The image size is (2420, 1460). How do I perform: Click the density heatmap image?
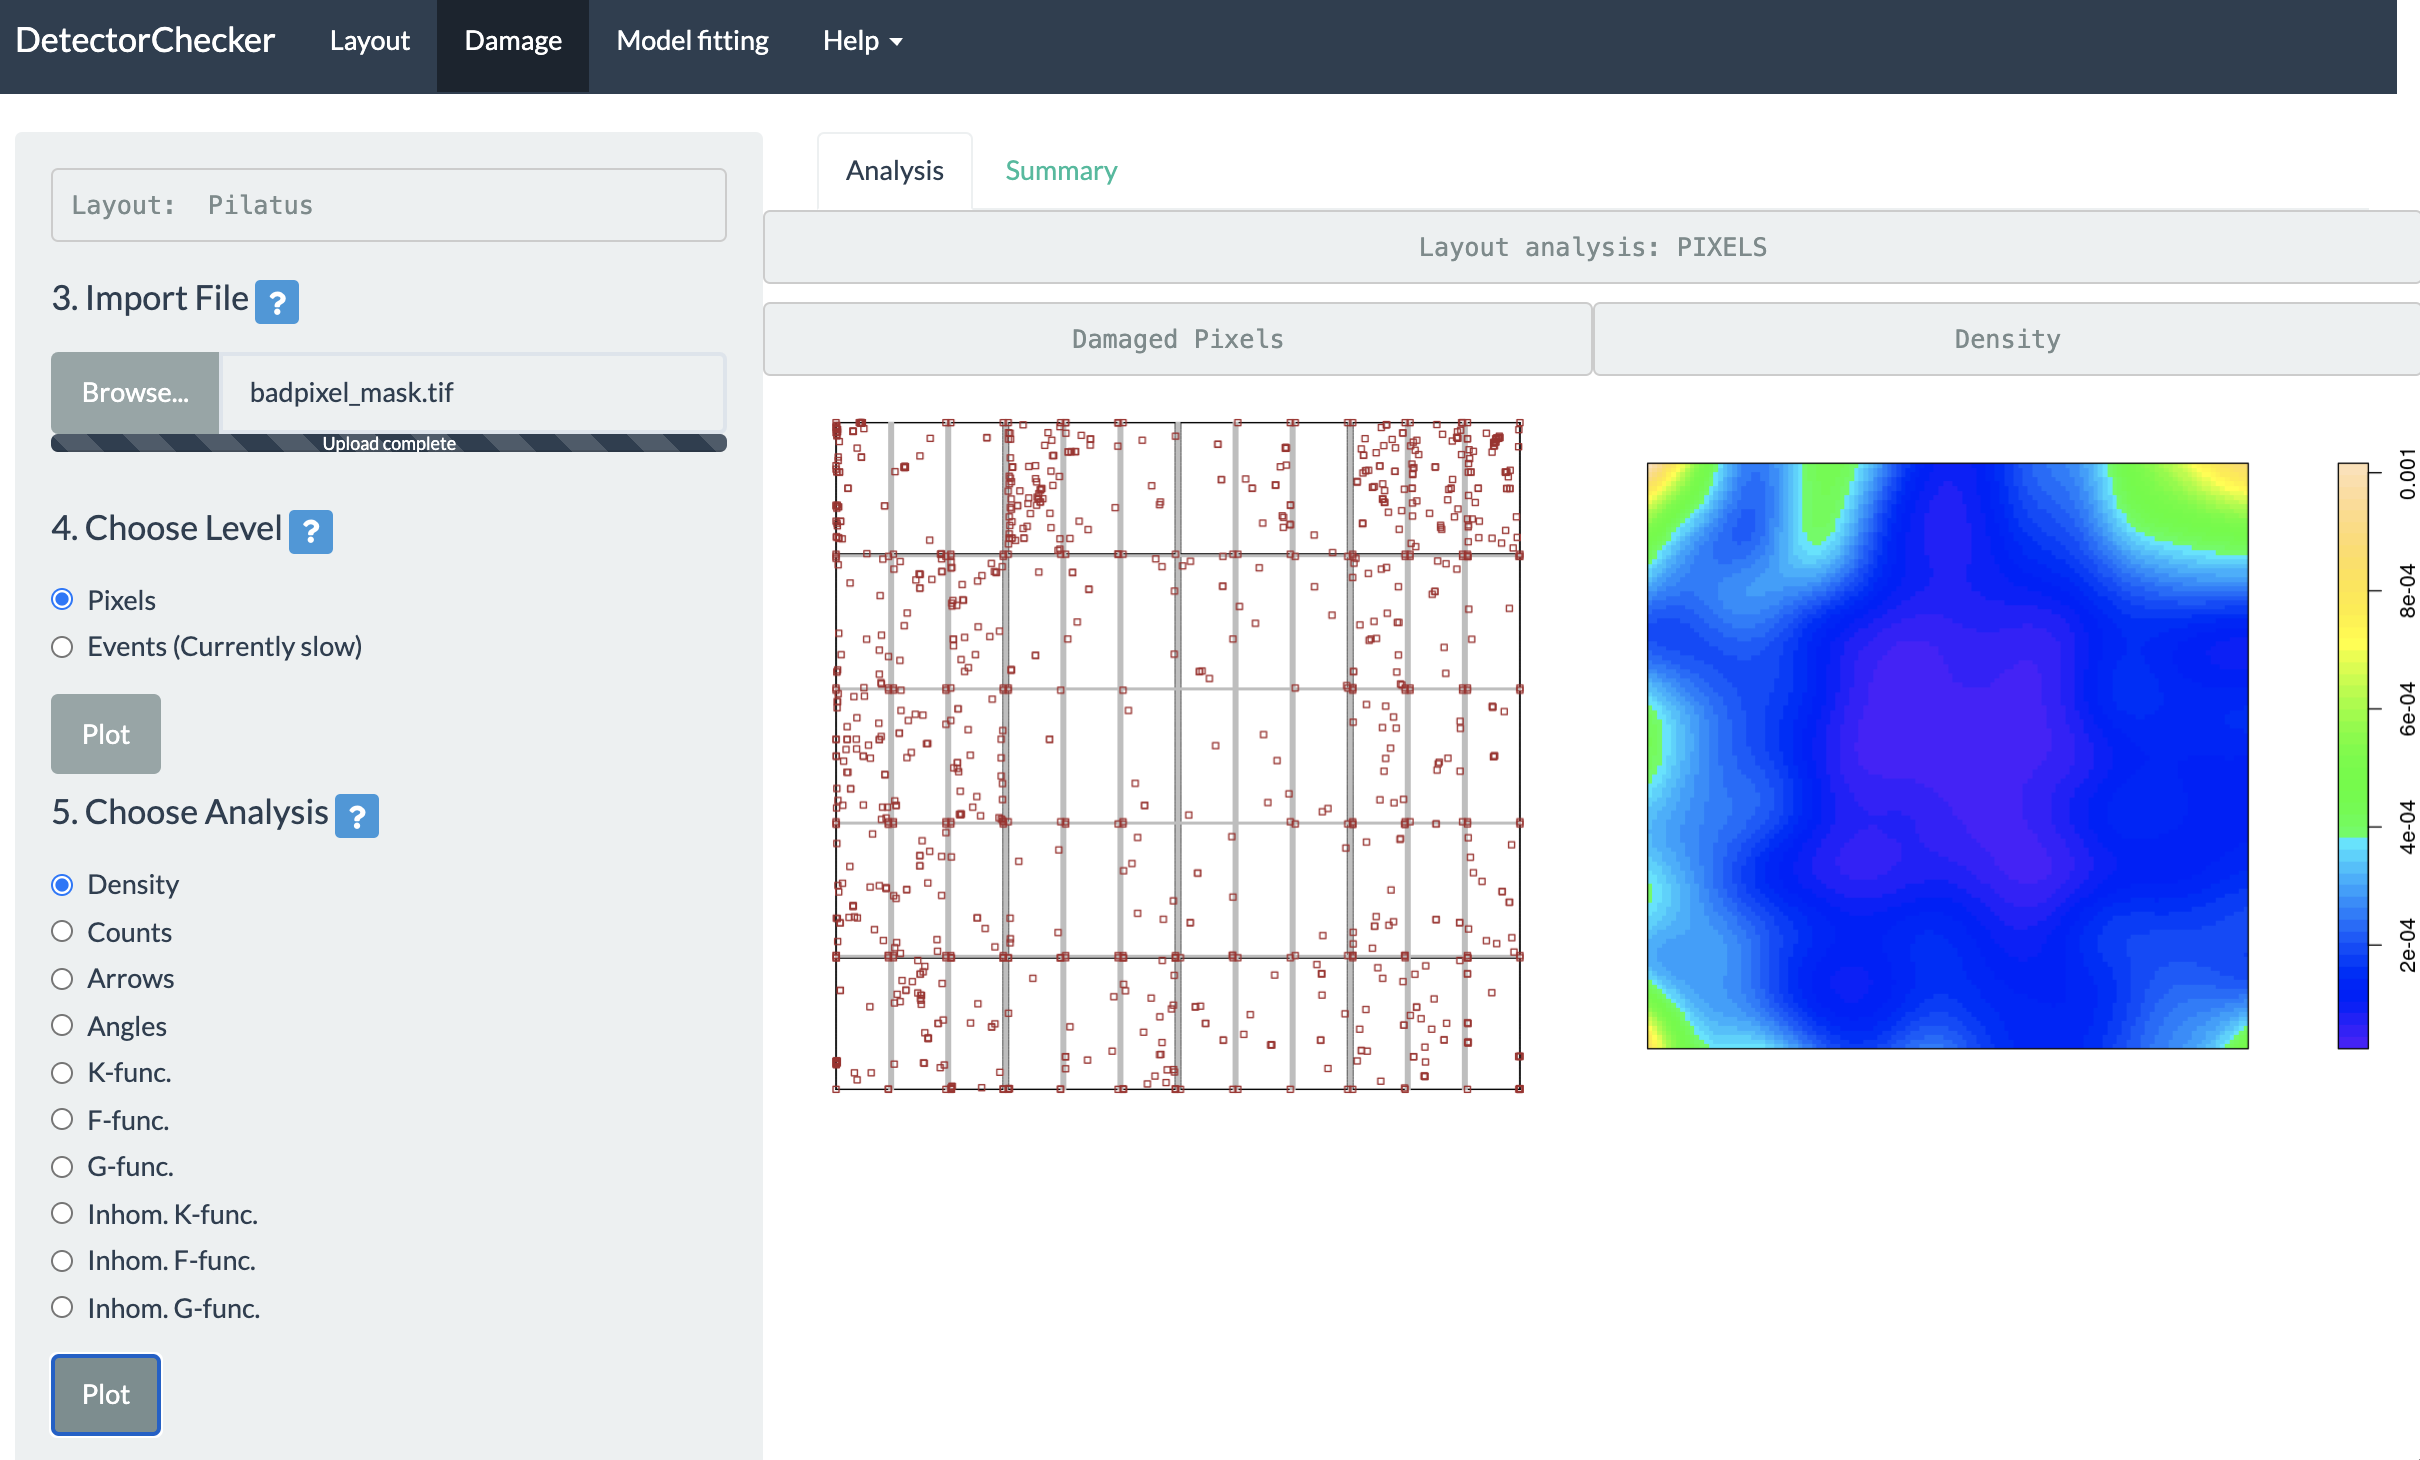tap(1947, 755)
